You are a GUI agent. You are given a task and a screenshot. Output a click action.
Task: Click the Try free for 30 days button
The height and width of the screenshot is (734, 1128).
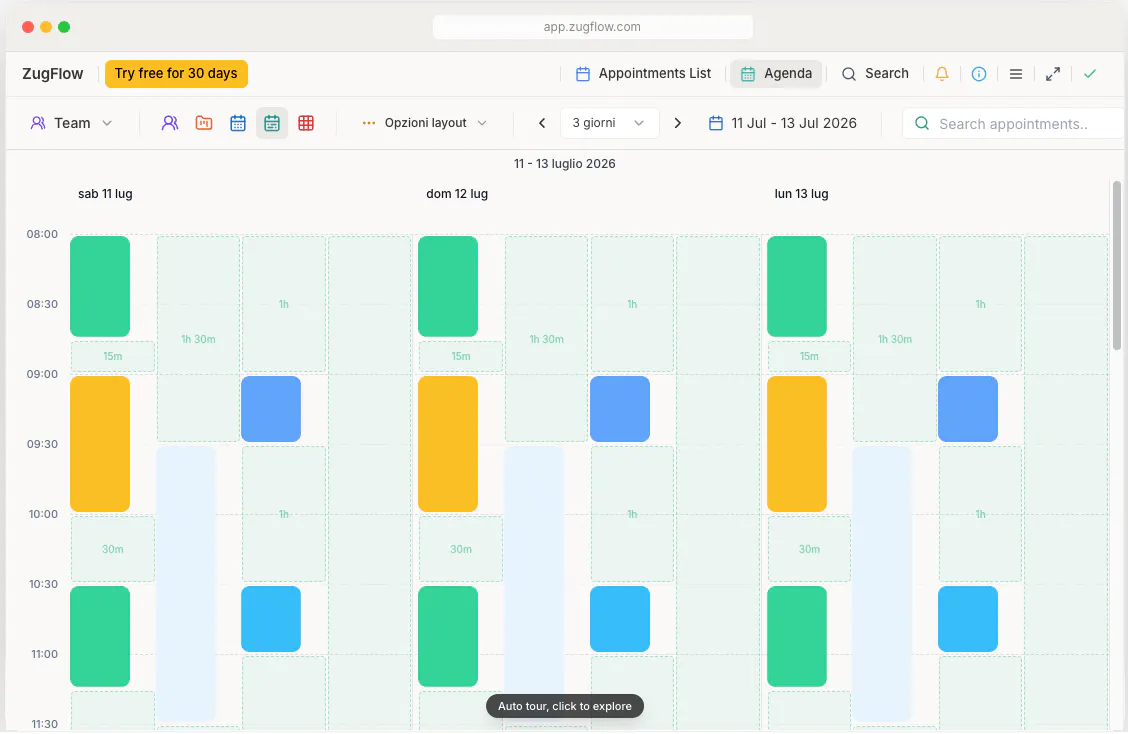[x=176, y=73]
